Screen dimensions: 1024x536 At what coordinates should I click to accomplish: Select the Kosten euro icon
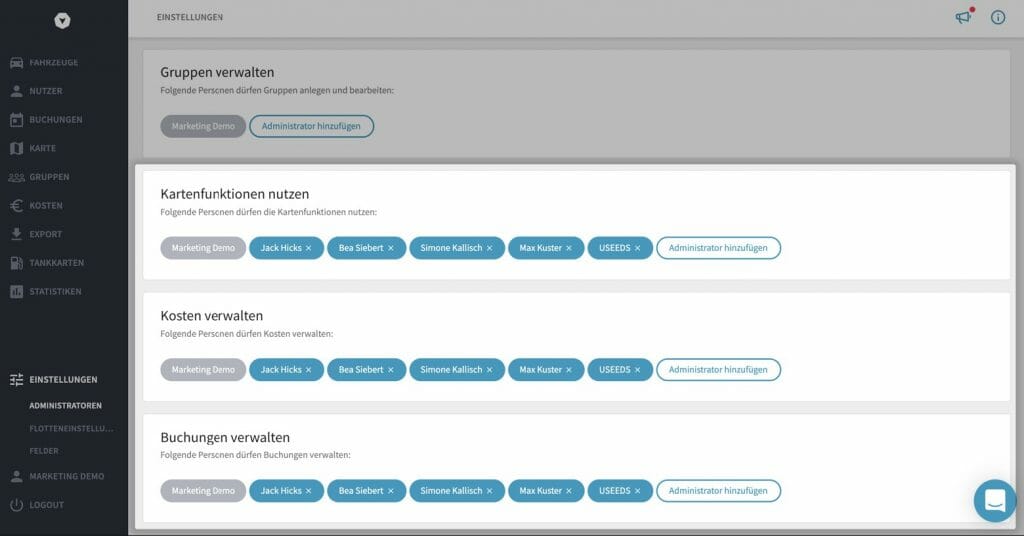[x=16, y=206]
